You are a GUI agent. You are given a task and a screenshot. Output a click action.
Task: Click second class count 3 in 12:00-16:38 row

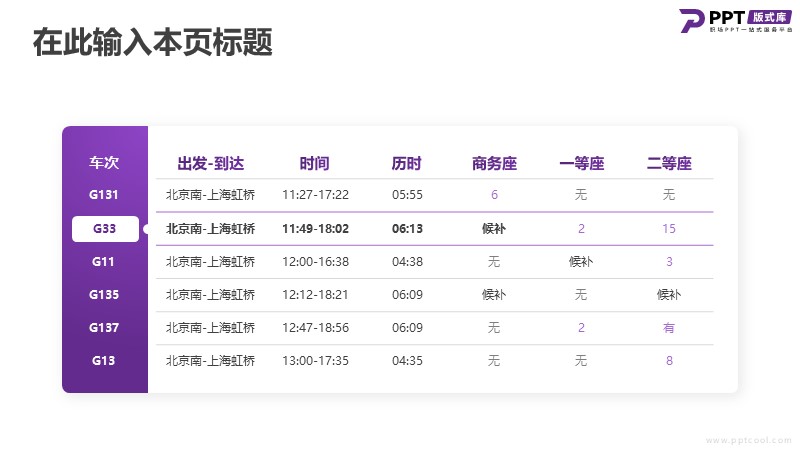click(x=669, y=262)
